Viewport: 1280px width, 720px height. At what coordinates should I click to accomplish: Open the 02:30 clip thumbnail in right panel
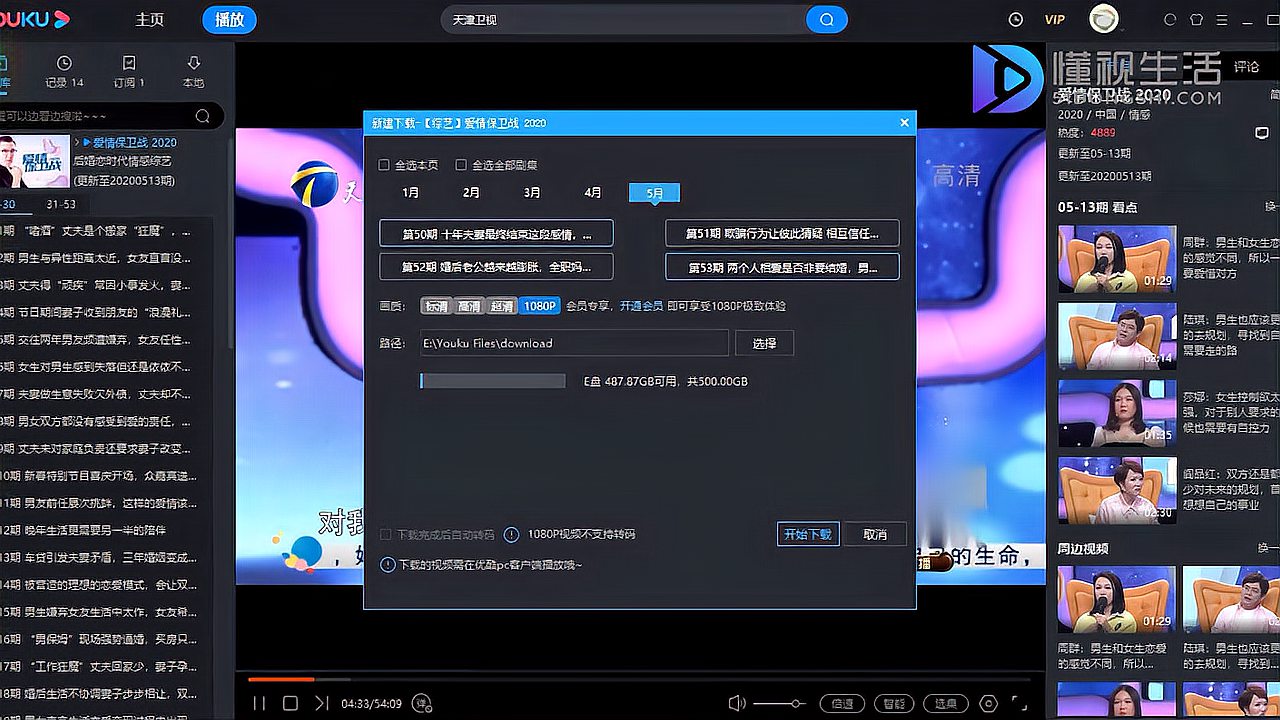coord(1118,491)
